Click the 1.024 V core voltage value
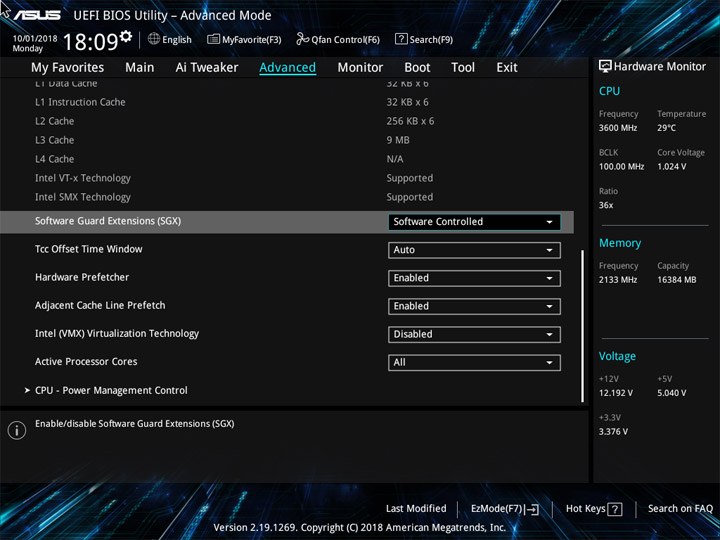 672,167
